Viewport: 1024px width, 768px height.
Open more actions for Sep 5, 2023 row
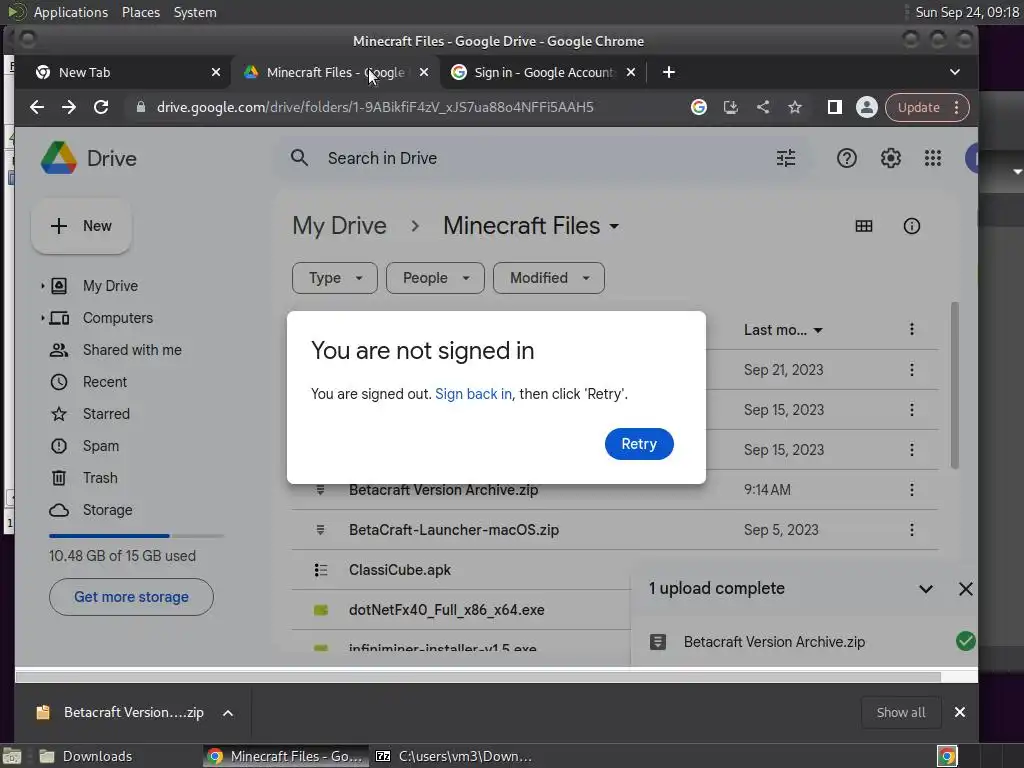[912, 530]
